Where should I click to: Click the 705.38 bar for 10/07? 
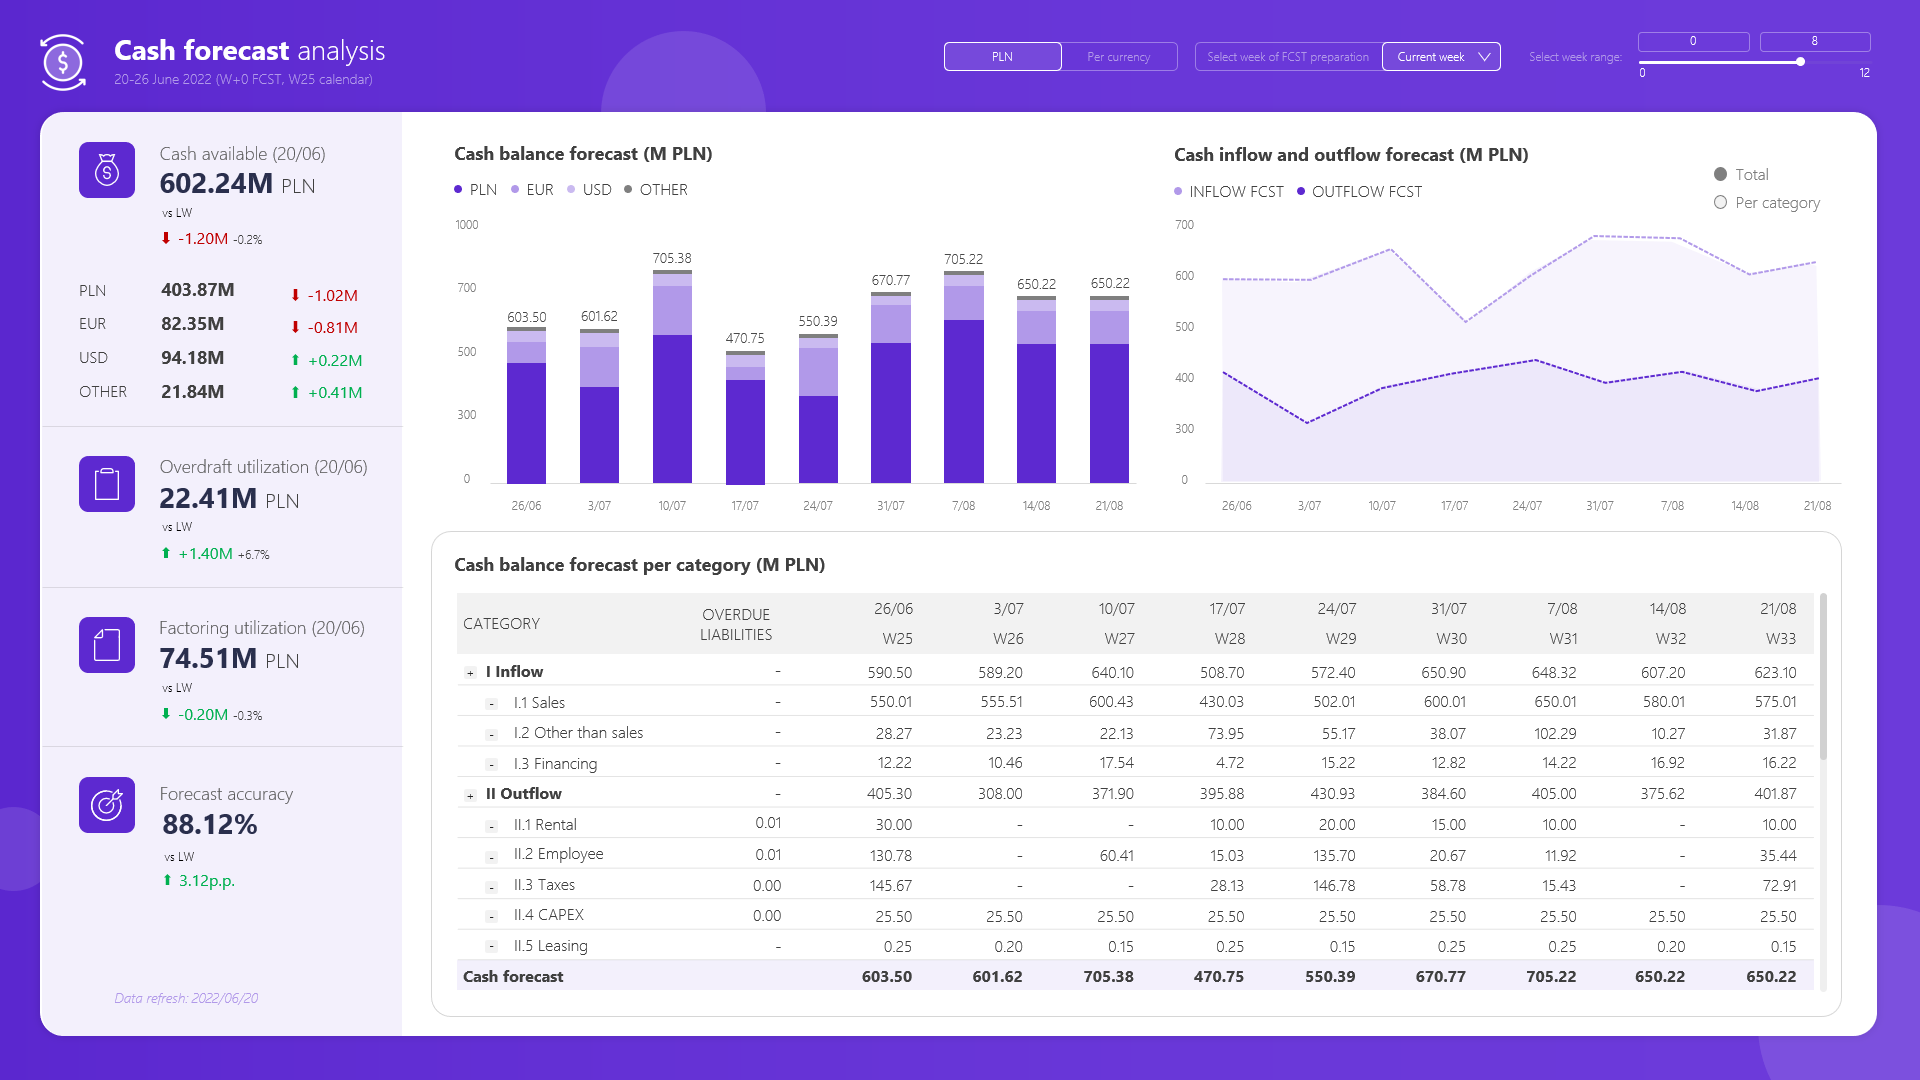[672, 400]
